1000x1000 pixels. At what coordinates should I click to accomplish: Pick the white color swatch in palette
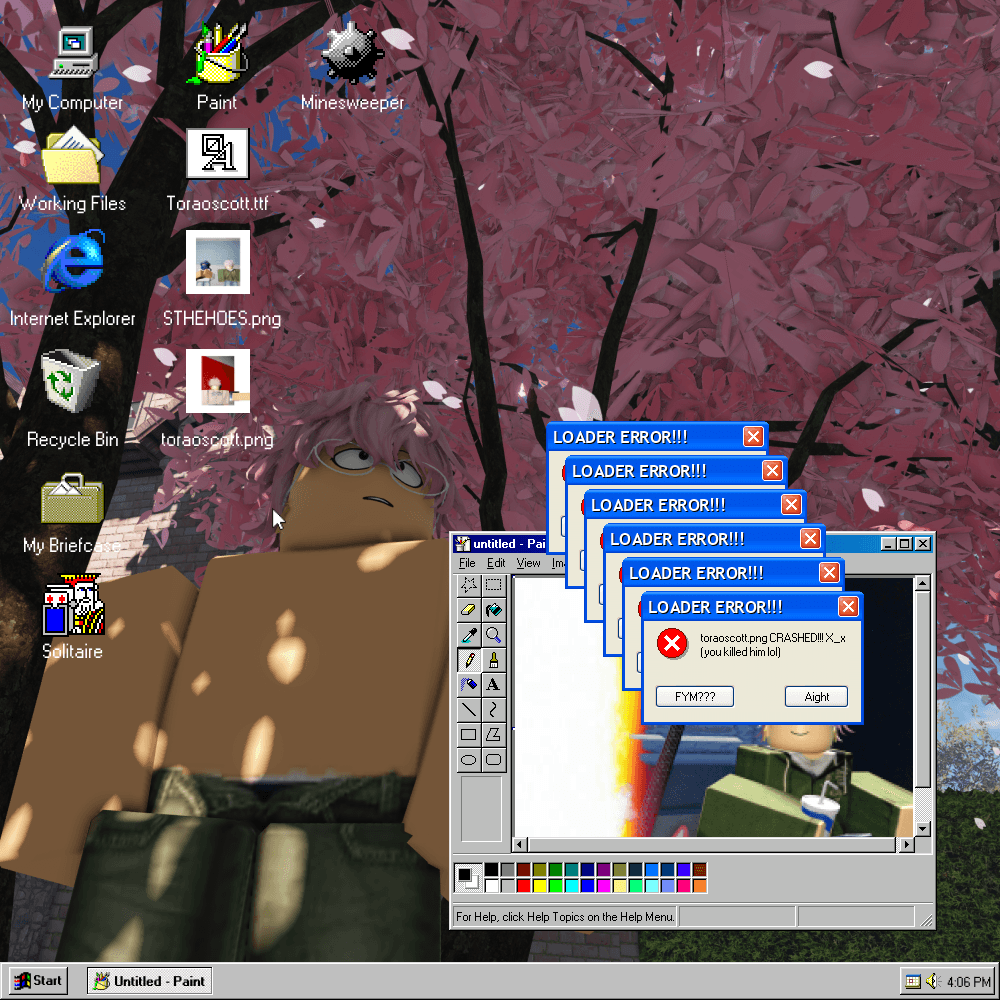[491, 885]
